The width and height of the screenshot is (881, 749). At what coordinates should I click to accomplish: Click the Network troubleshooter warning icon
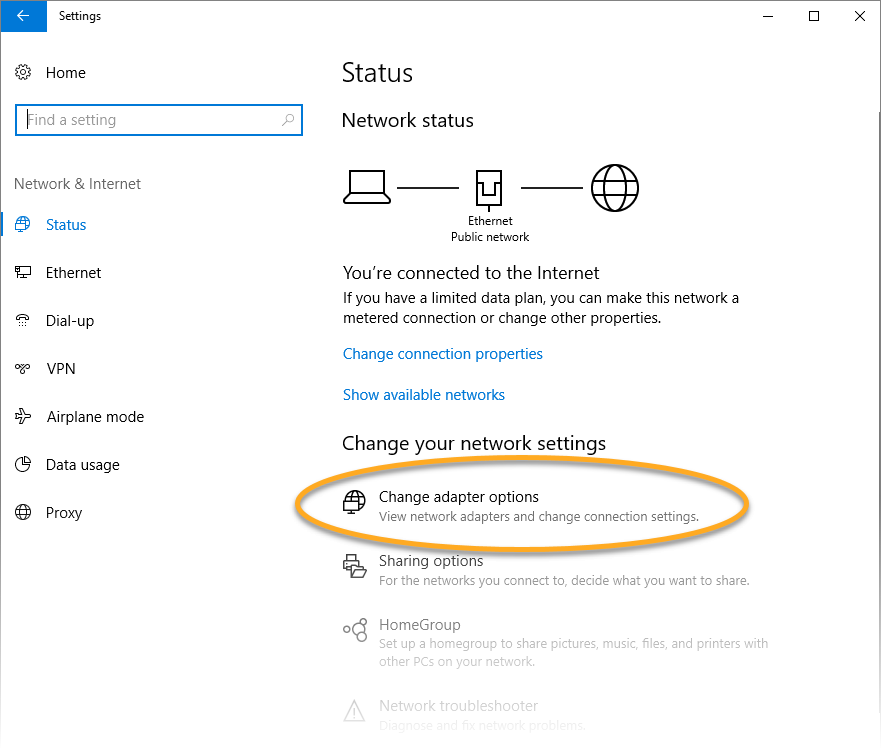click(x=354, y=711)
